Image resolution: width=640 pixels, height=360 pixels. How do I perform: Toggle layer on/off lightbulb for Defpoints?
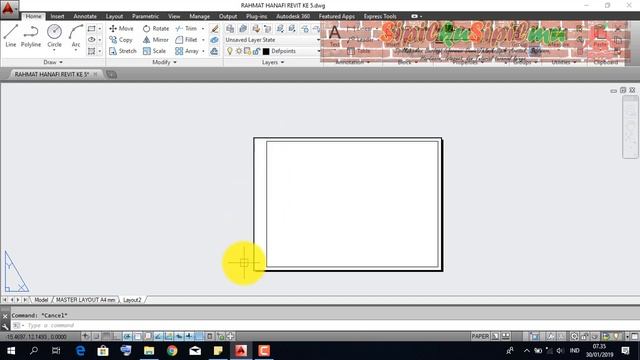[230, 51]
